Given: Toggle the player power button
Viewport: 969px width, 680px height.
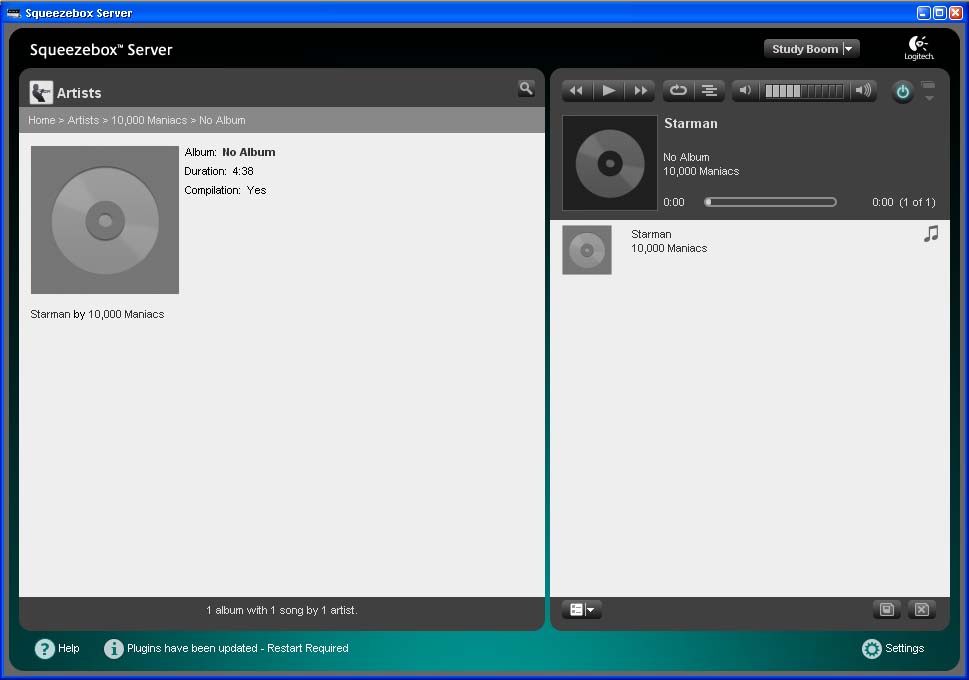Looking at the screenshot, I should tap(903, 92).
